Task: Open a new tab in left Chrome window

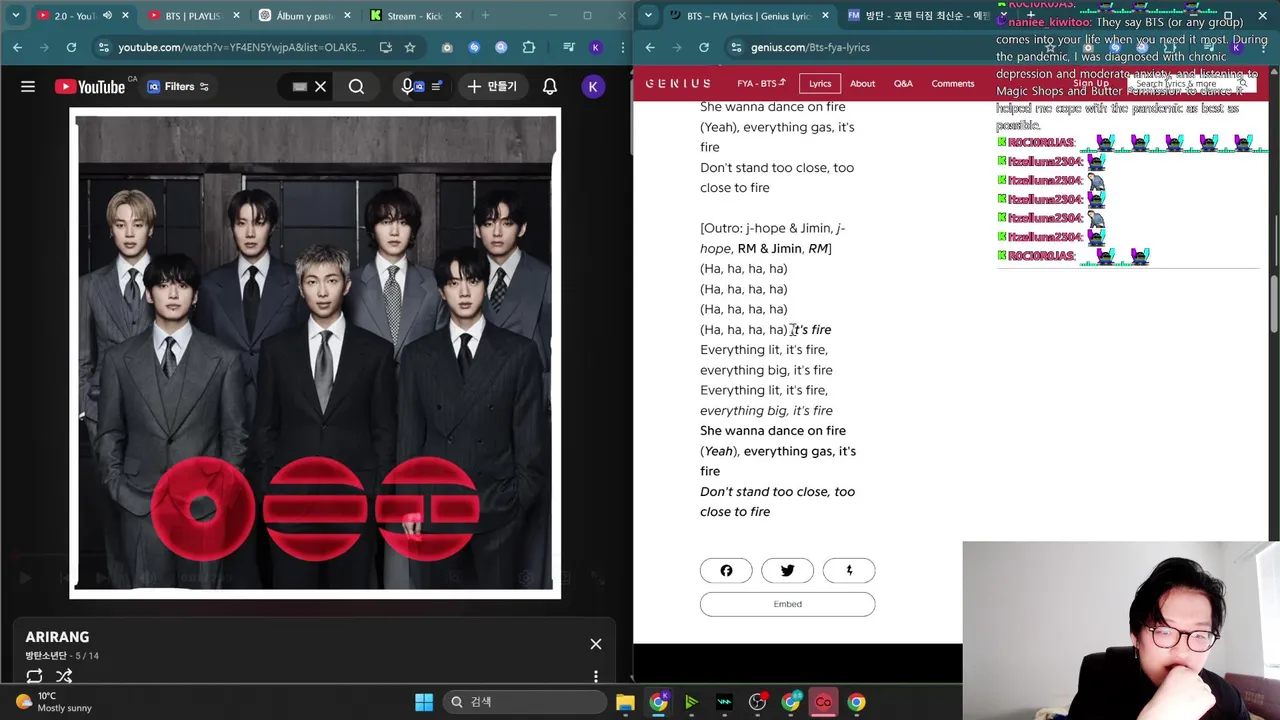Action: tap(485, 16)
